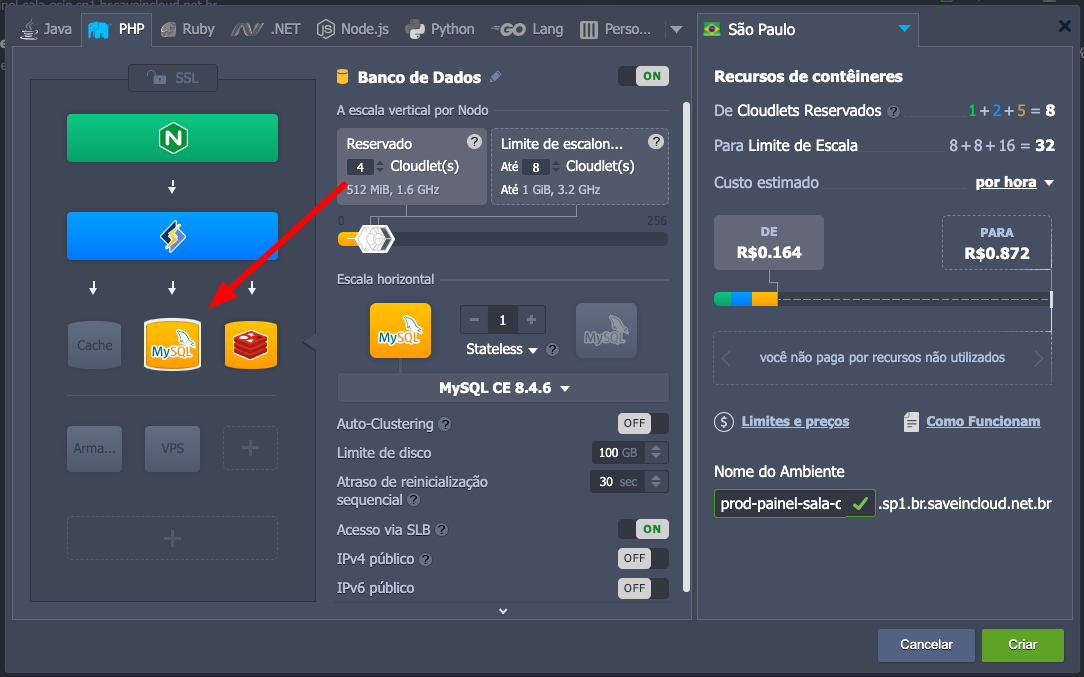Open the MySQL CE 8.4.6 version dropdown

point(503,388)
